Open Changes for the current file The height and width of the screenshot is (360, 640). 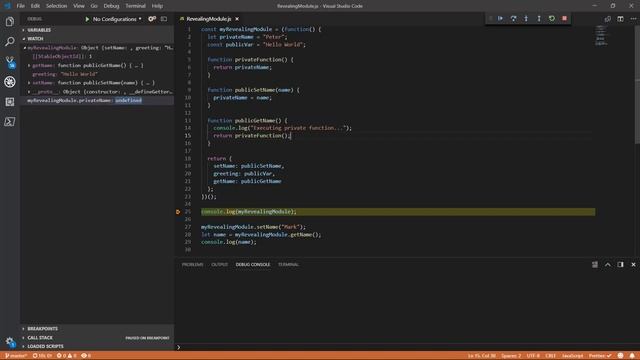608,19
